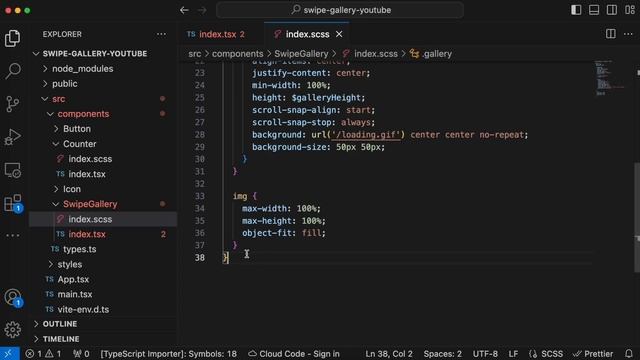Open the Manage settings gear
The image size is (640, 360).
pos(12,329)
